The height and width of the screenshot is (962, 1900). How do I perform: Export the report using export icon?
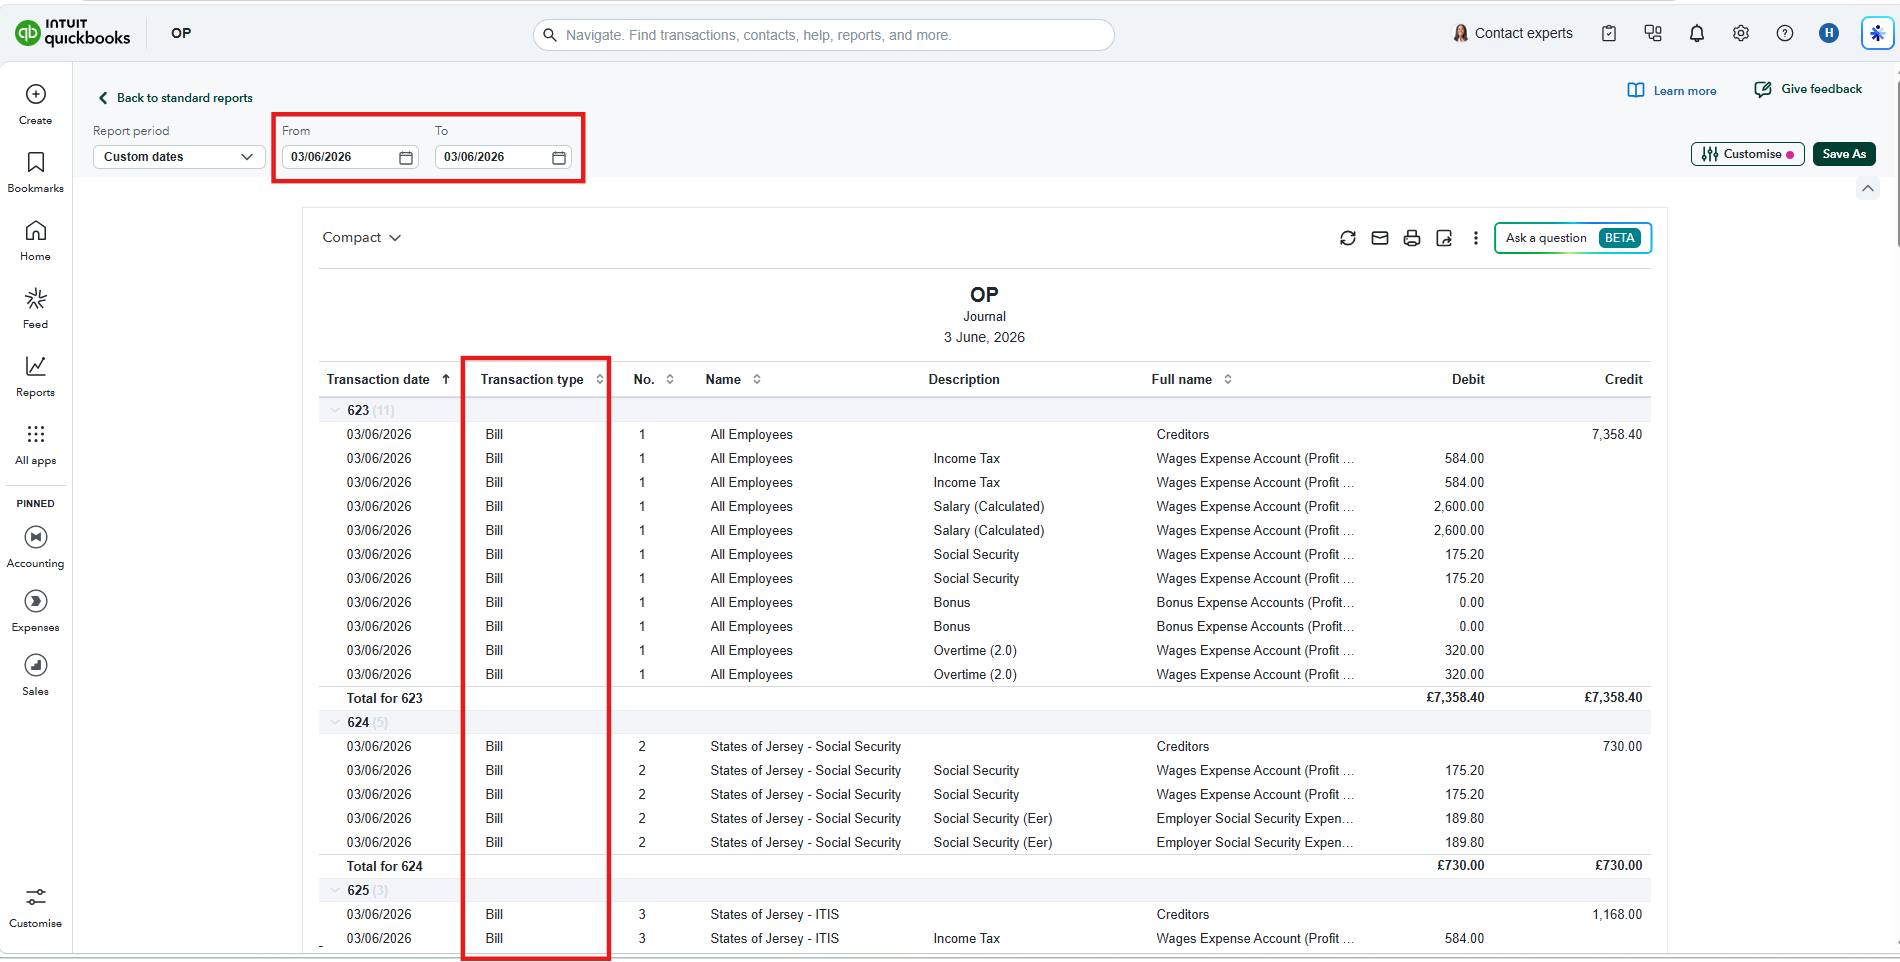click(1444, 238)
